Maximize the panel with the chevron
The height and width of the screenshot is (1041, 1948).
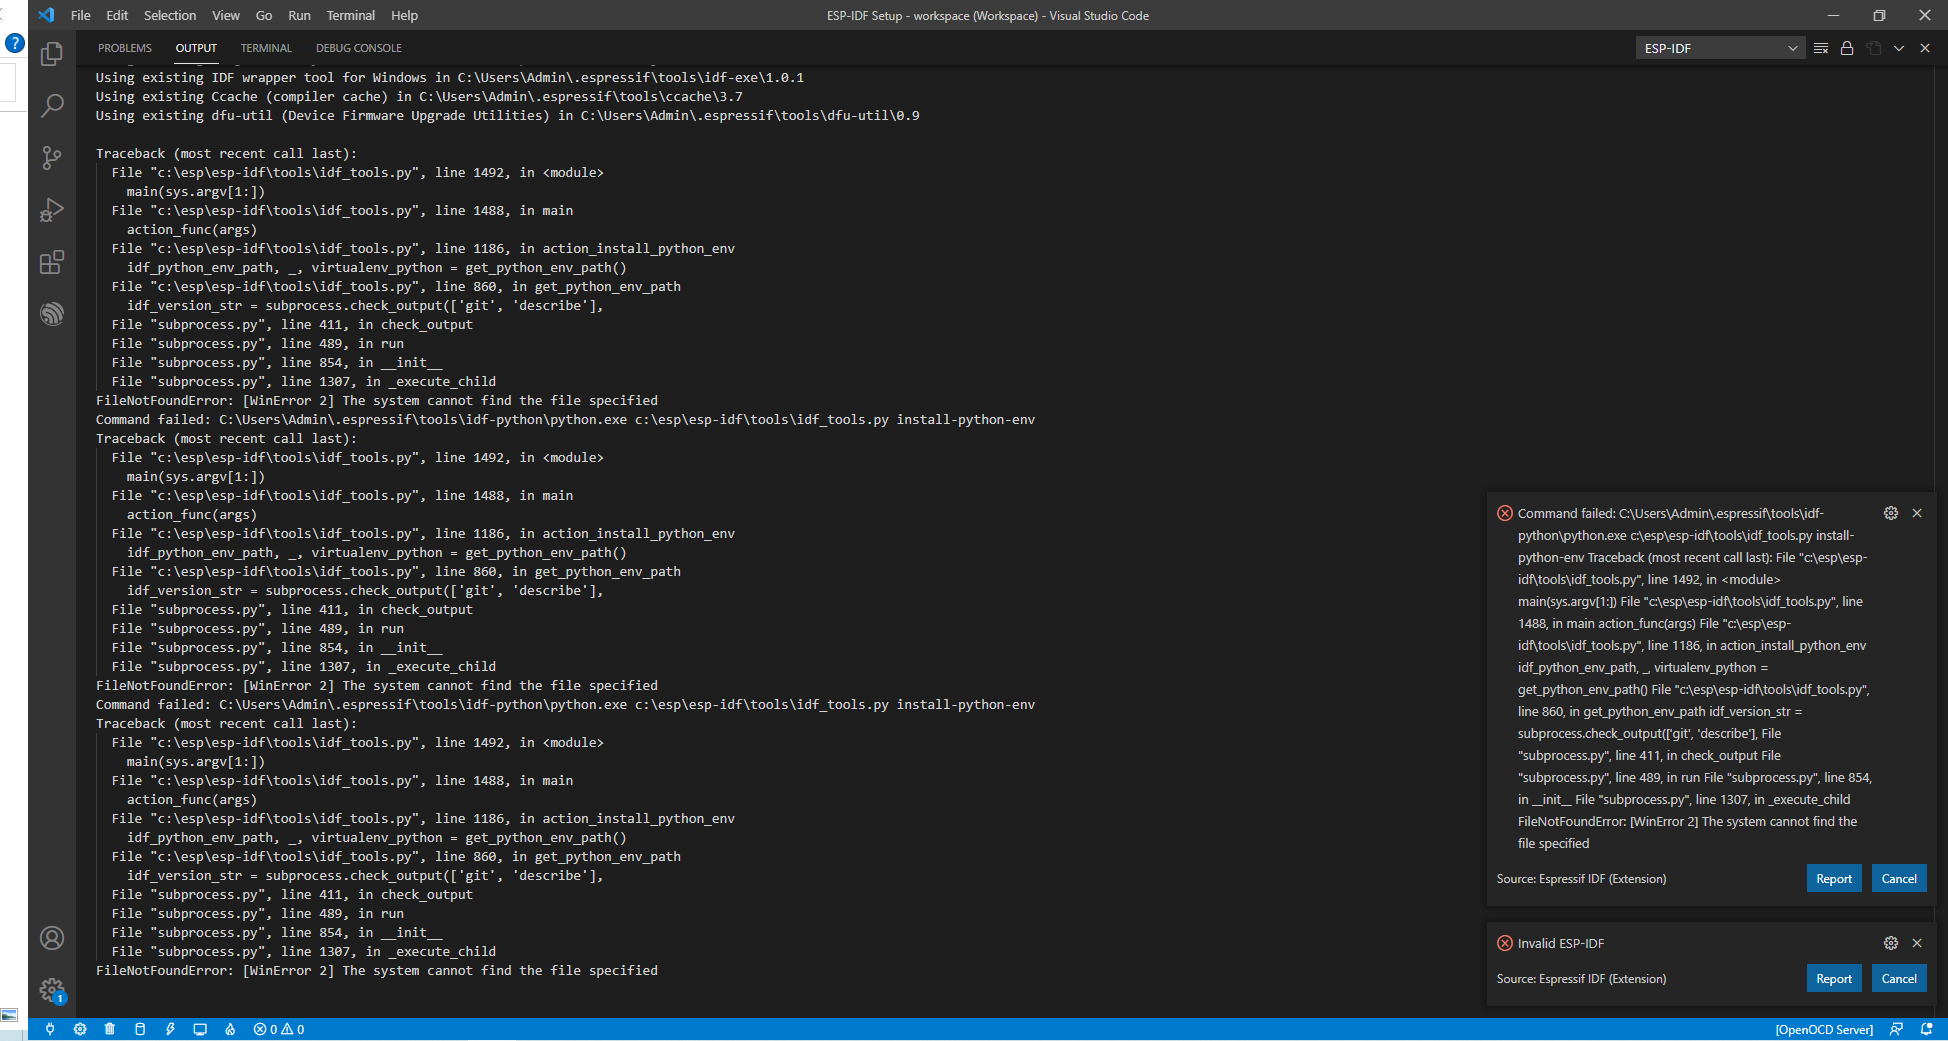(1899, 47)
